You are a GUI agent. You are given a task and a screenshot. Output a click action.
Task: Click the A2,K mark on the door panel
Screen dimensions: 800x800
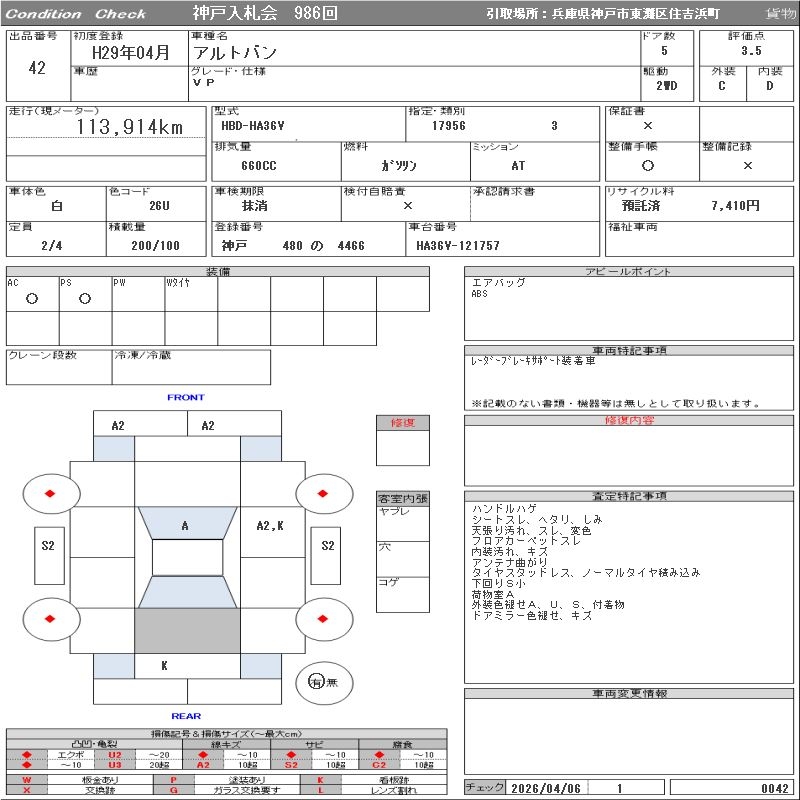270,526
